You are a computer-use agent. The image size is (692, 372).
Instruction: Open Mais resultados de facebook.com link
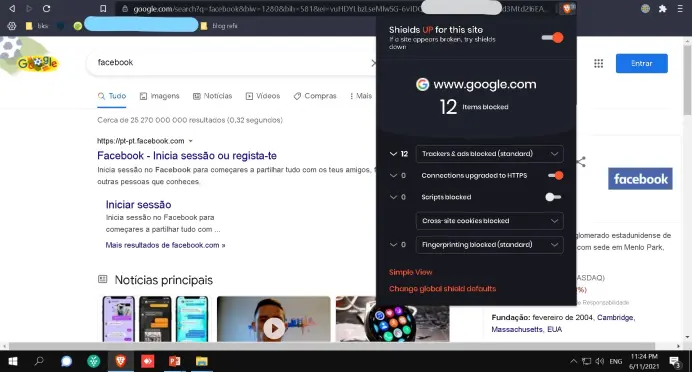(165, 245)
